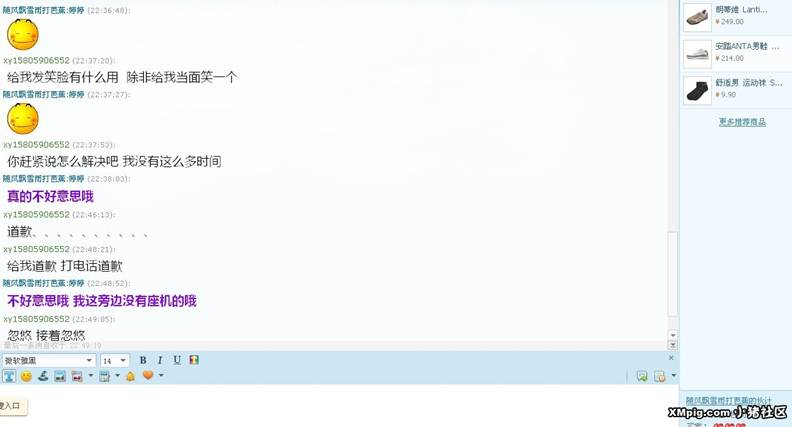Open the chat history icon with green arrow

coord(642,376)
